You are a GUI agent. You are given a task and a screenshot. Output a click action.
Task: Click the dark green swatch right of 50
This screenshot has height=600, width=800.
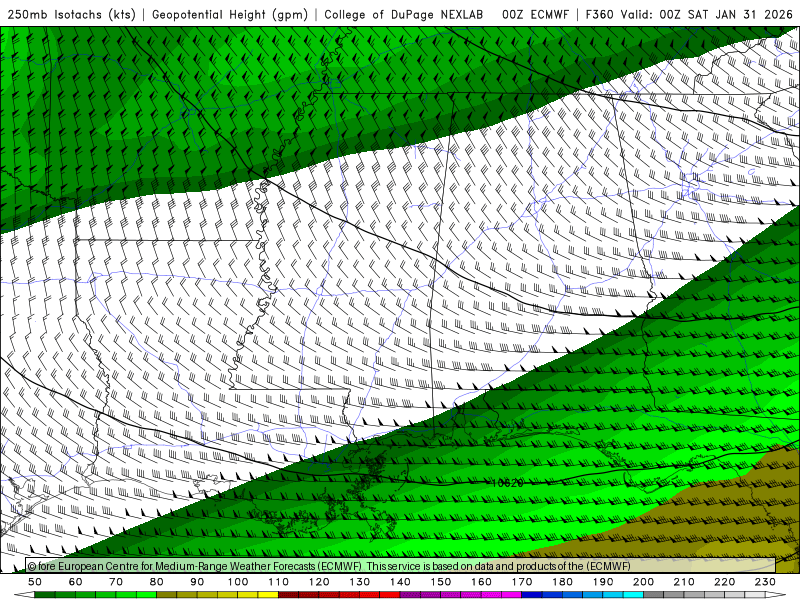point(45,595)
